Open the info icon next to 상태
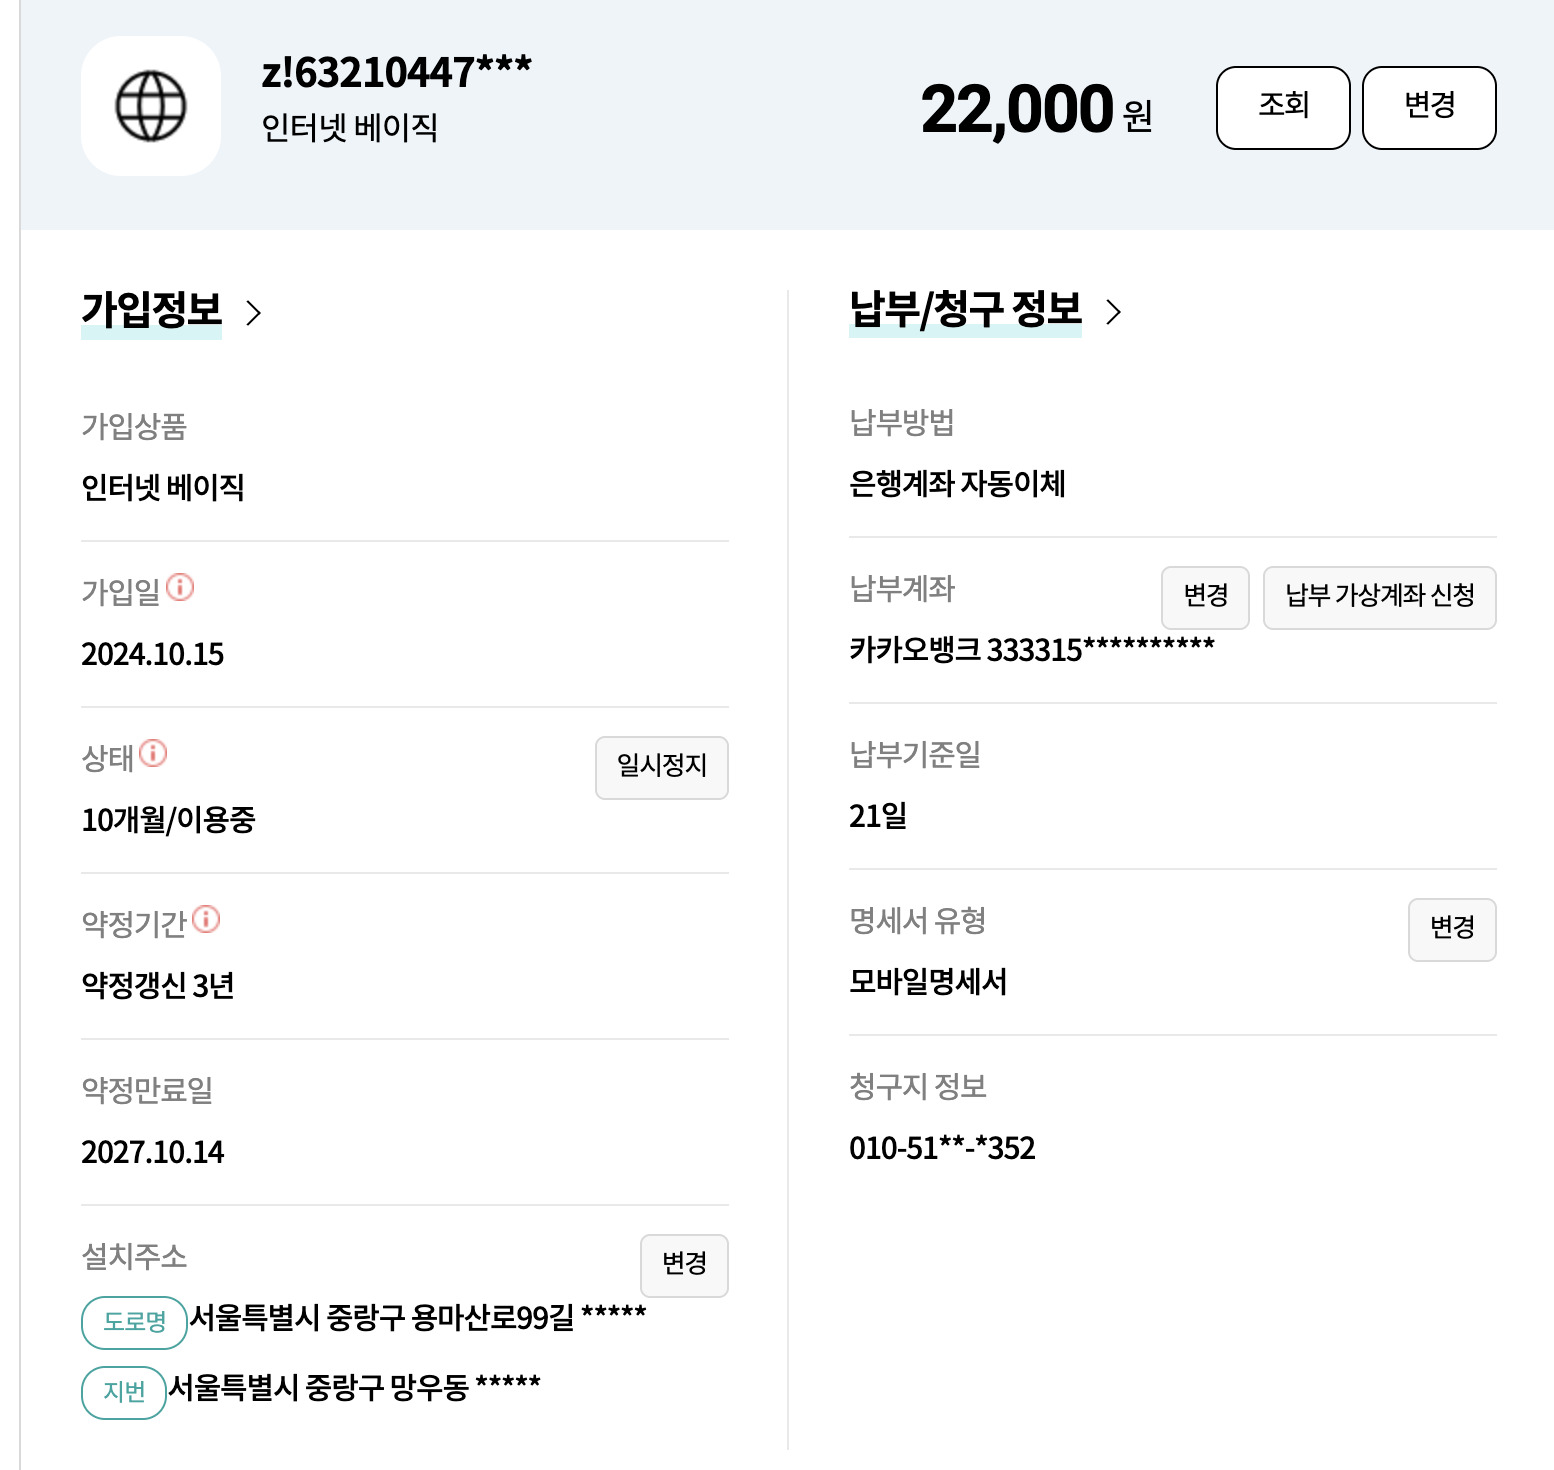Viewport: 1554px width, 1470px height. point(153,753)
